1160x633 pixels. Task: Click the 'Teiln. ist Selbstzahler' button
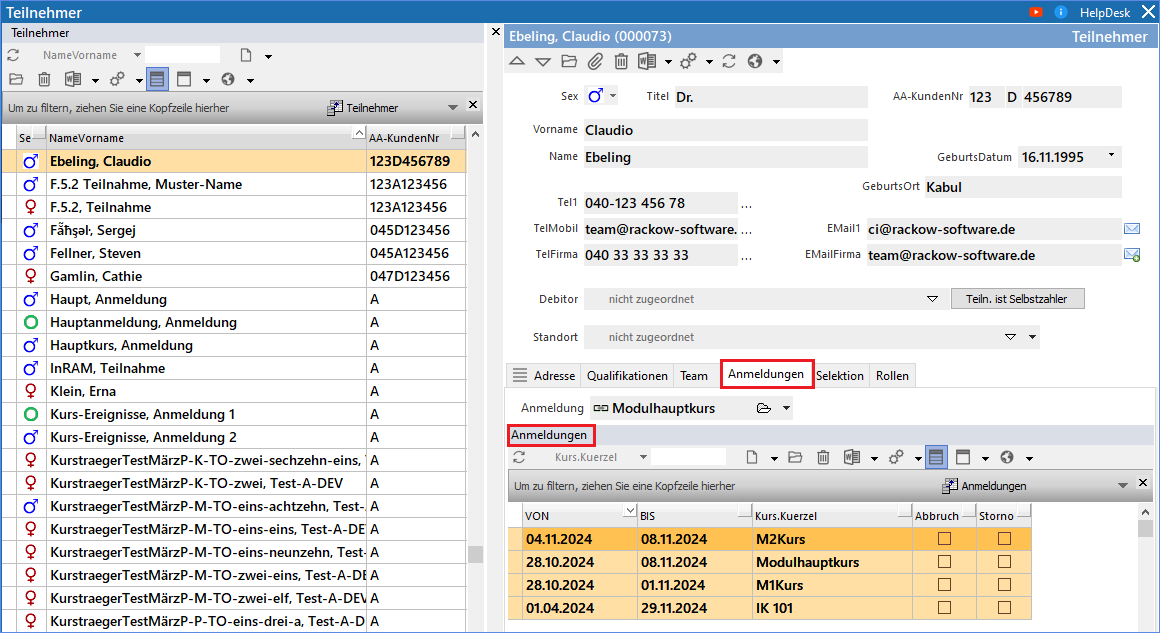point(1018,299)
